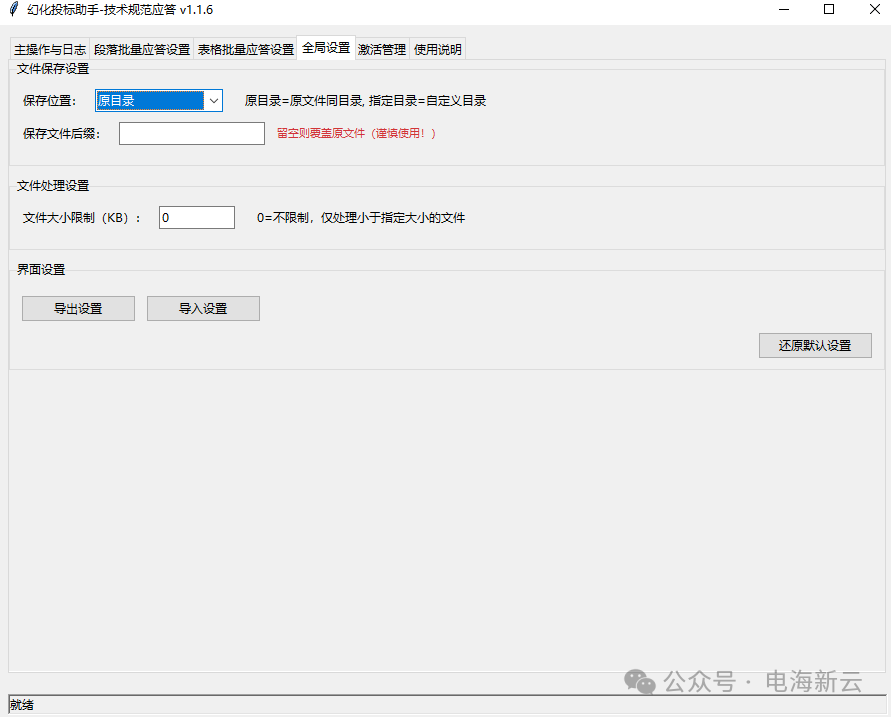Minimize the 幻化投标助手 window

point(782,10)
